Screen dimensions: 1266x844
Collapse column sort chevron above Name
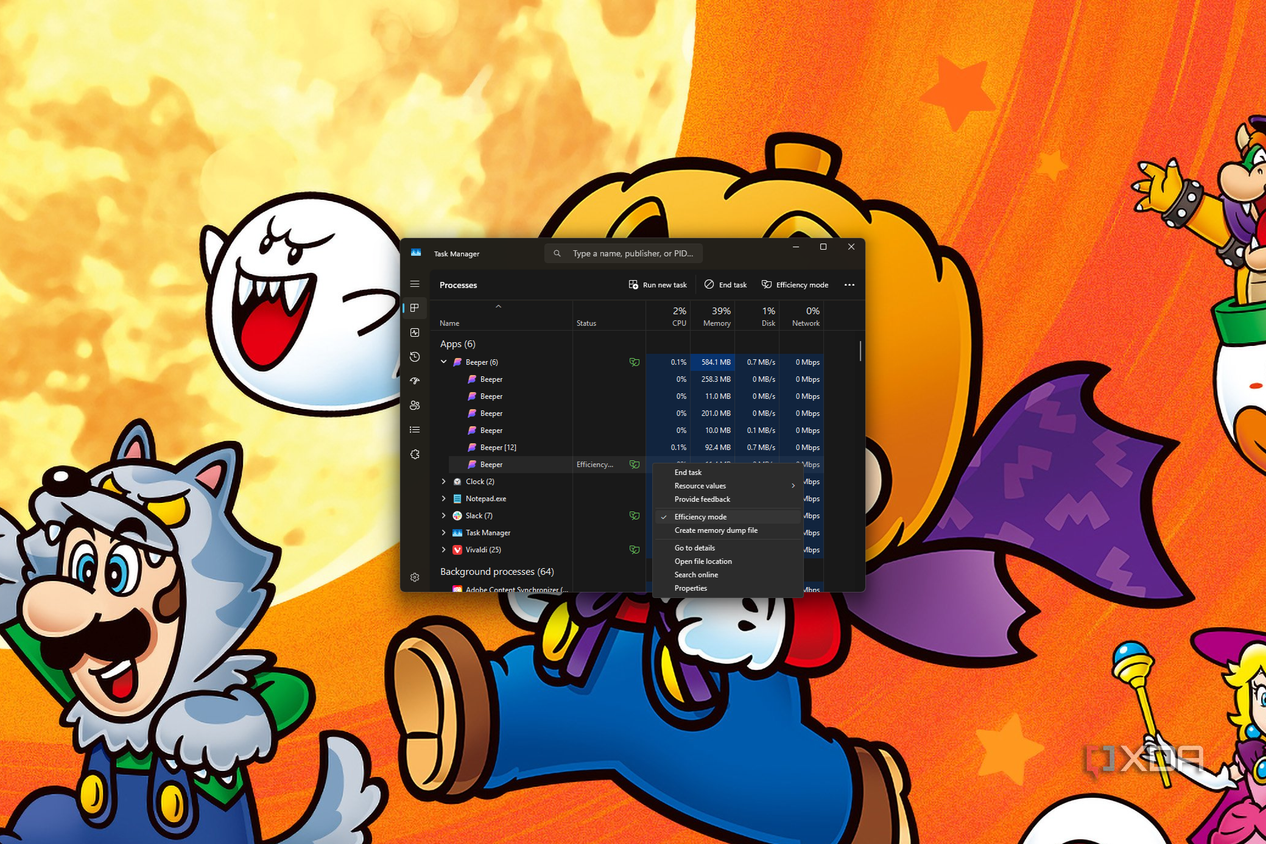498,306
